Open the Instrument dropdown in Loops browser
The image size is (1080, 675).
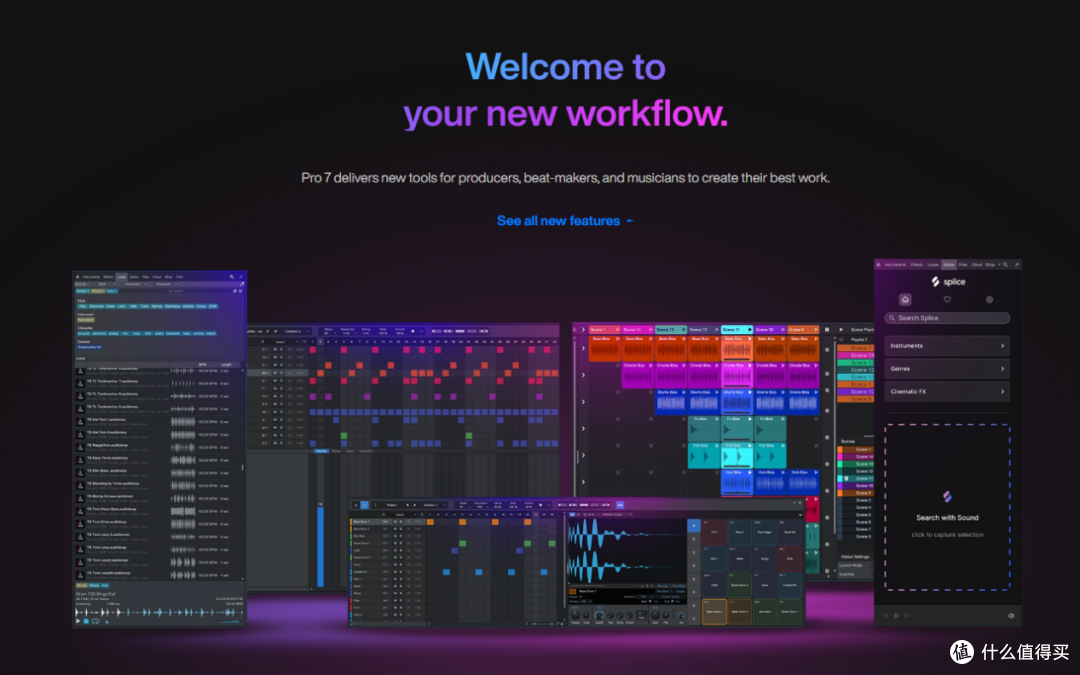(x=135, y=284)
